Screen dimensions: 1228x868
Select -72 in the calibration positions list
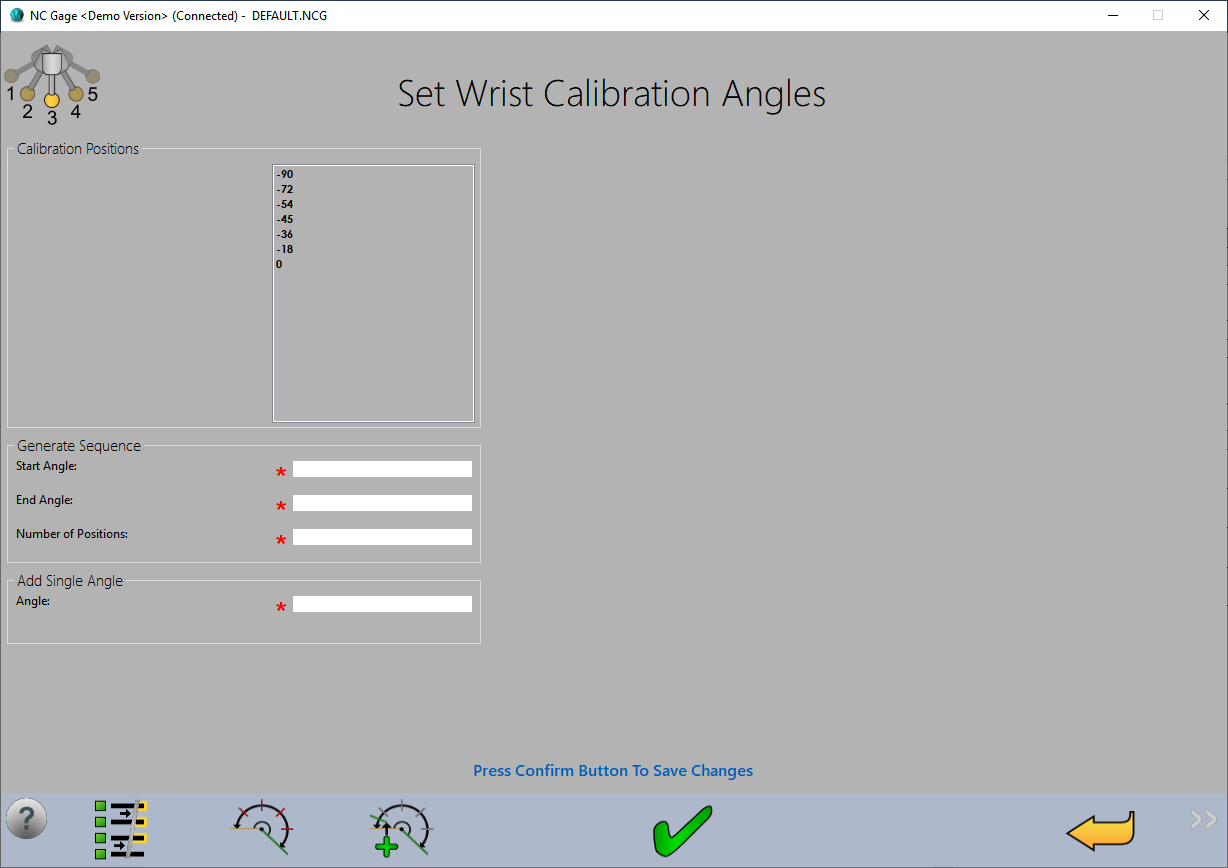click(x=285, y=190)
